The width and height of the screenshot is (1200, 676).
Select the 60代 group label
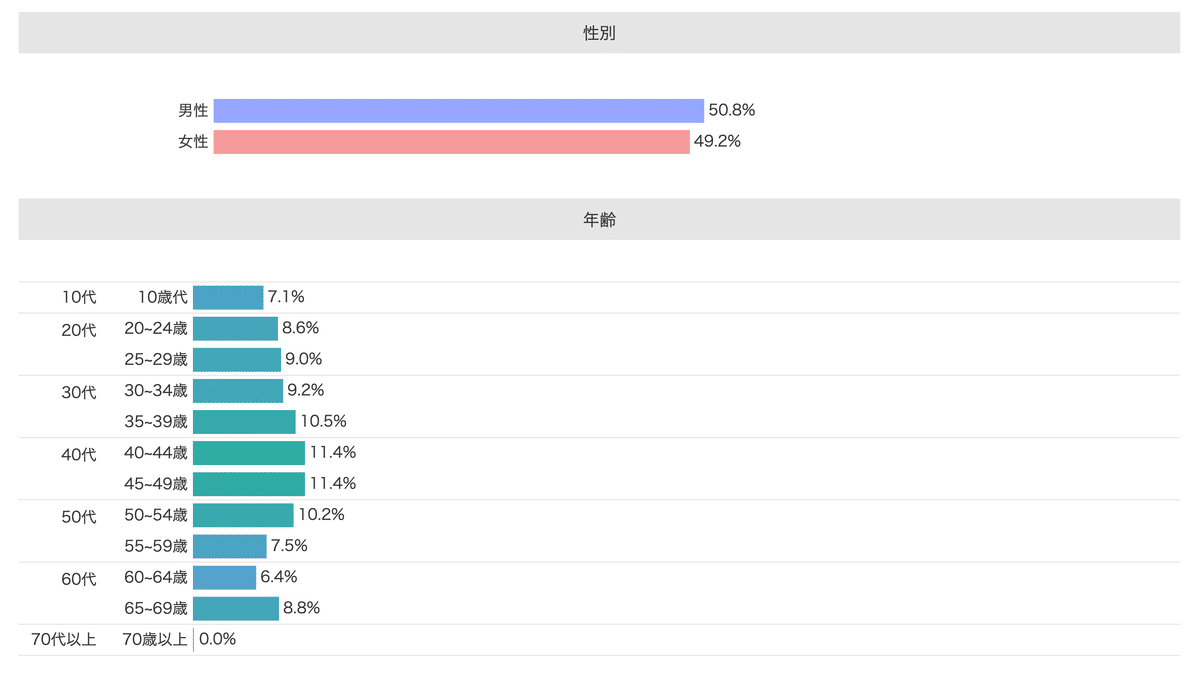[79, 579]
